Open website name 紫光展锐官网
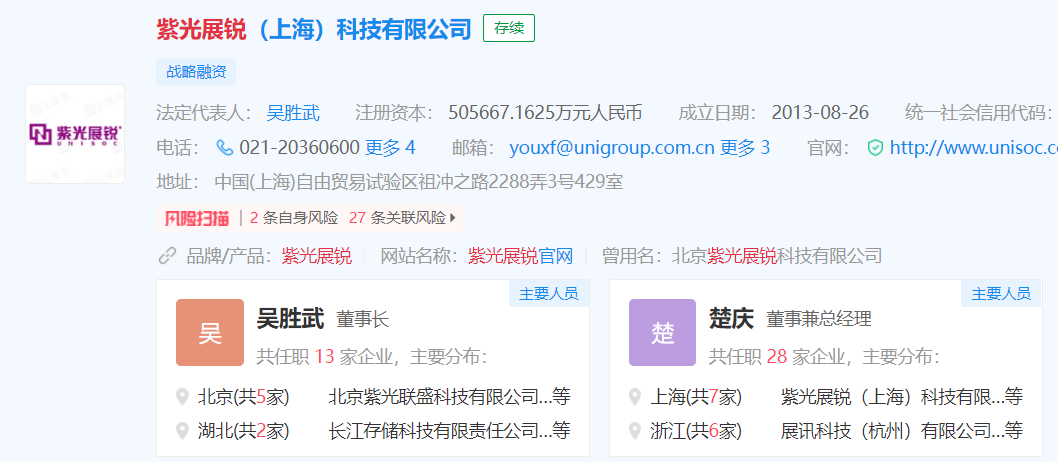This screenshot has height=462, width=1058. pyautogui.click(x=520, y=256)
